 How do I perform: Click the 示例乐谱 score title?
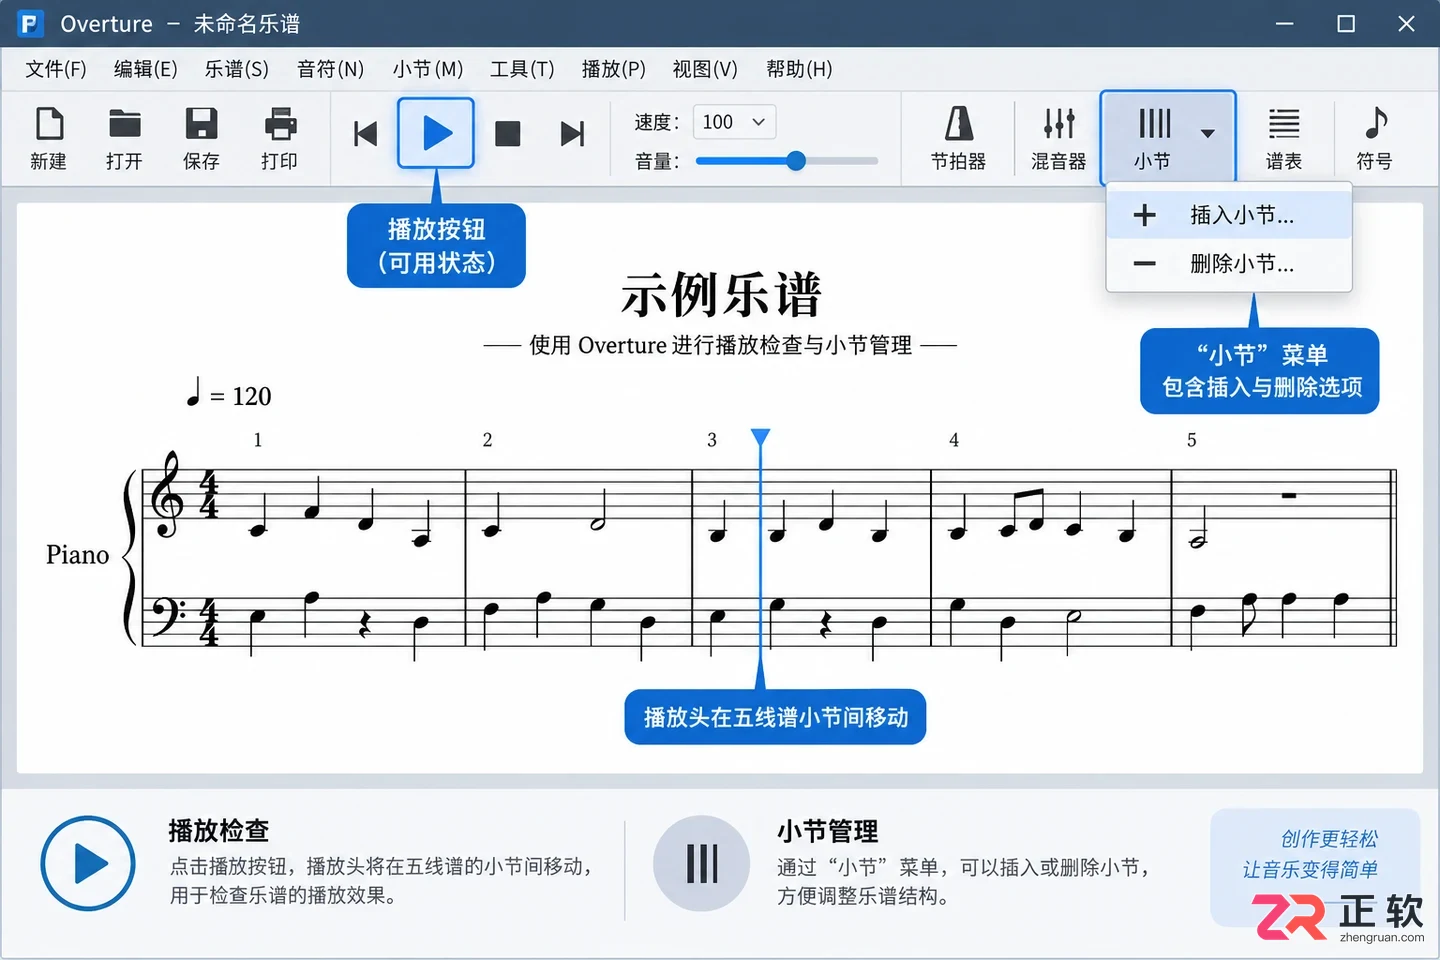pos(721,295)
